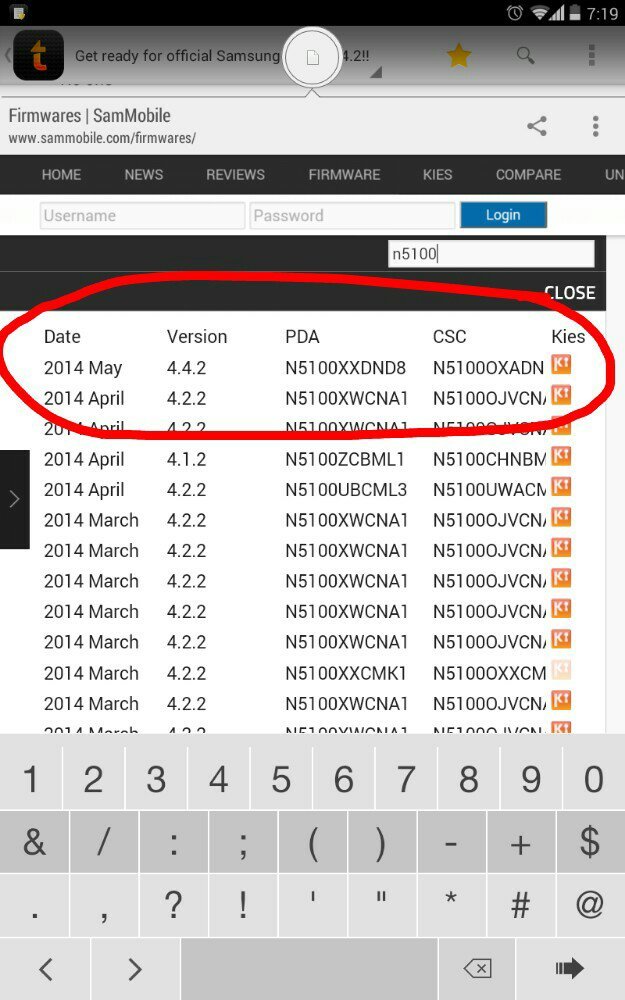Click the blue Login button

503,215
